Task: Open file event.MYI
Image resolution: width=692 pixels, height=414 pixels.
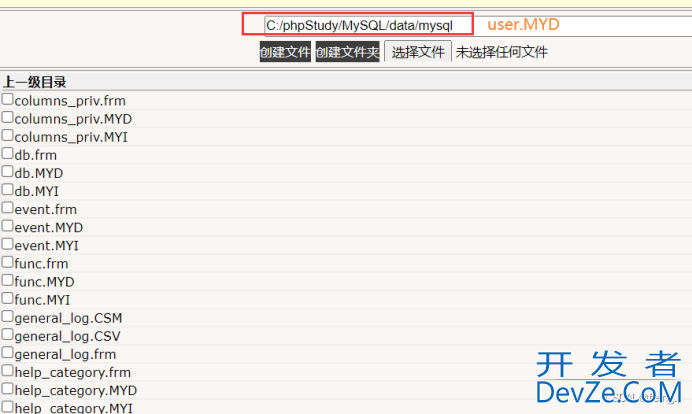Action: [47, 246]
